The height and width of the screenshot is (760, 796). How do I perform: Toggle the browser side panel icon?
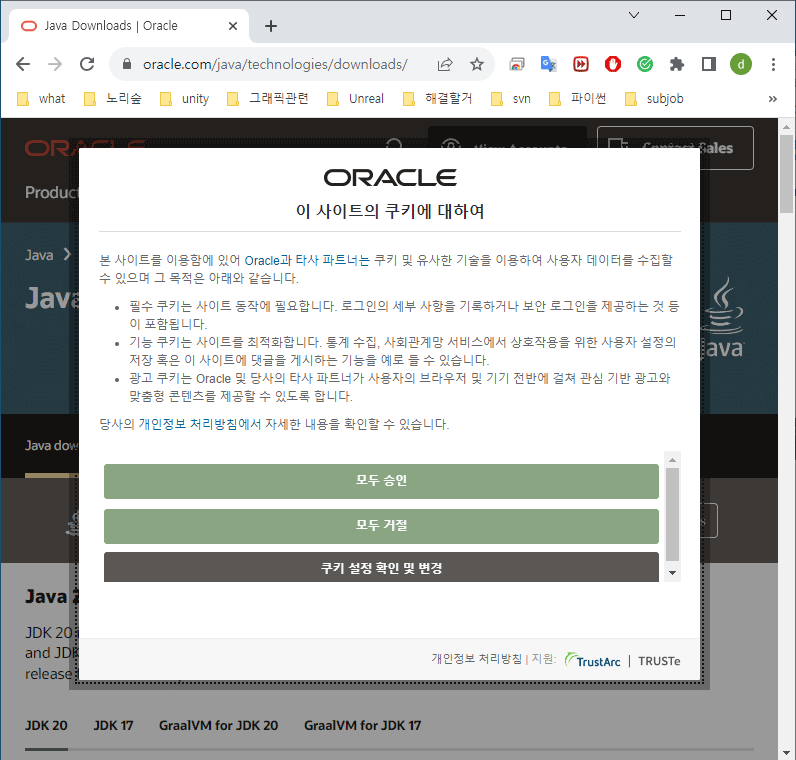709,64
